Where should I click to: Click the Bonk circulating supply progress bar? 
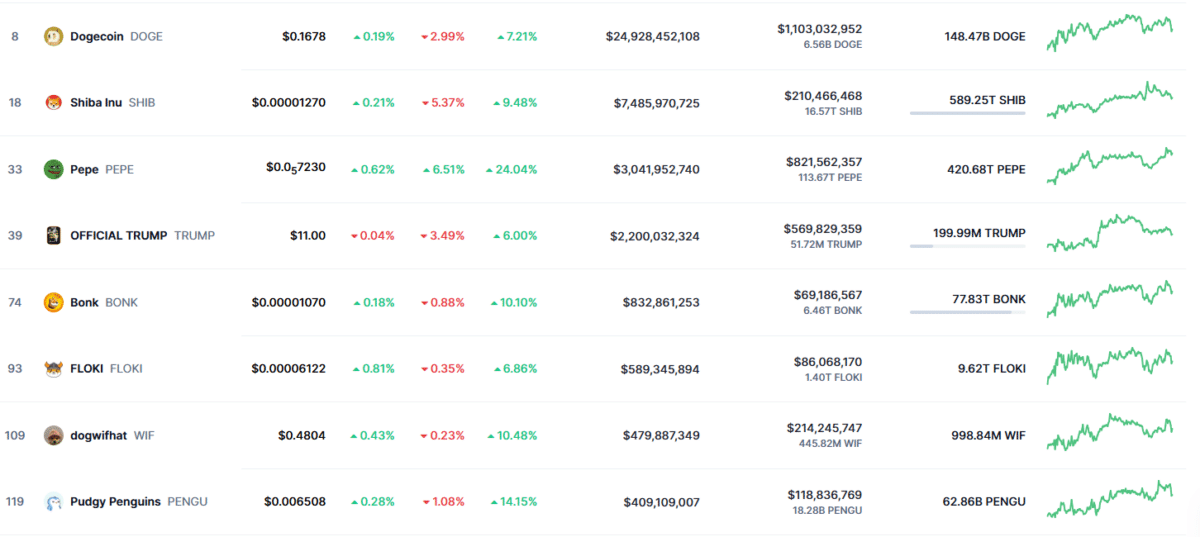[967, 312]
